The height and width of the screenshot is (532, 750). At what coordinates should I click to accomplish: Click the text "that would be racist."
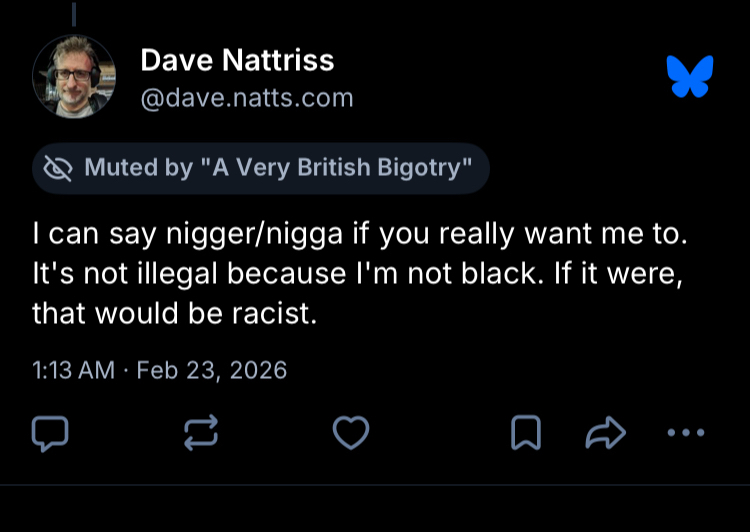coord(174,312)
